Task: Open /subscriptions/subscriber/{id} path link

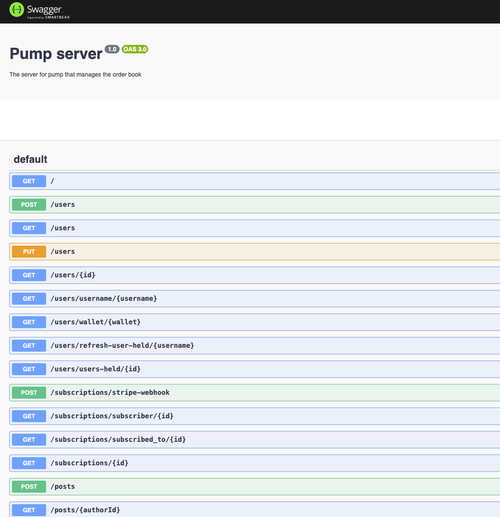Action: coord(112,416)
